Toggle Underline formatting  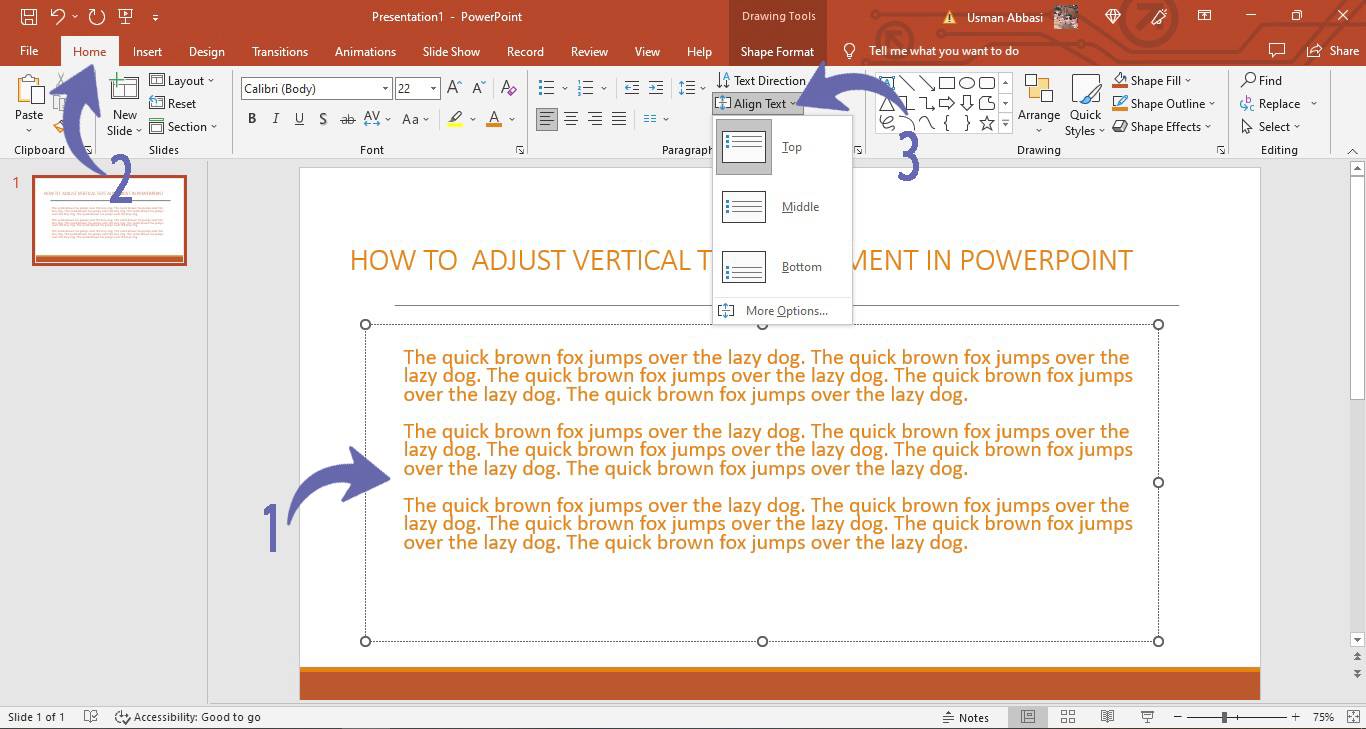(x=299, y=119)
